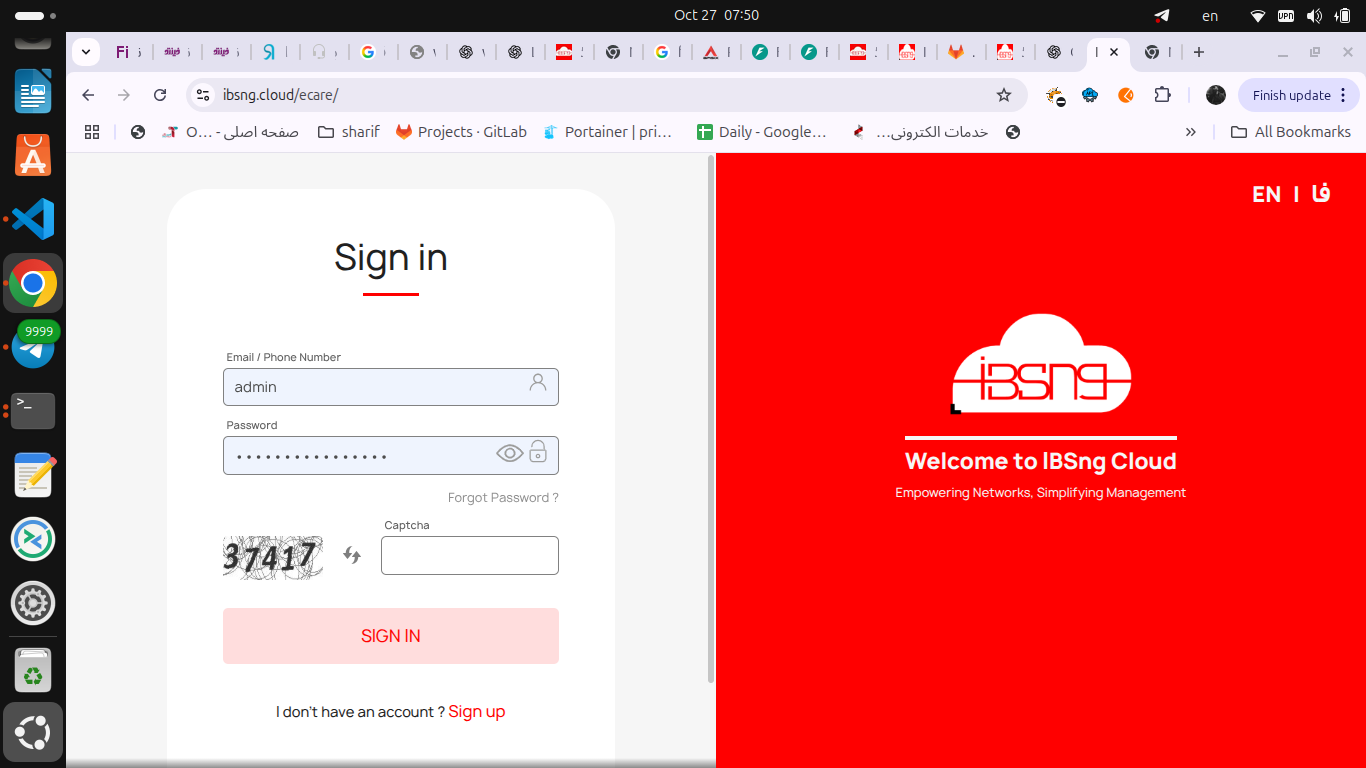
Task: Bookmark this page with the star icon
Action: pos(1004,95)
